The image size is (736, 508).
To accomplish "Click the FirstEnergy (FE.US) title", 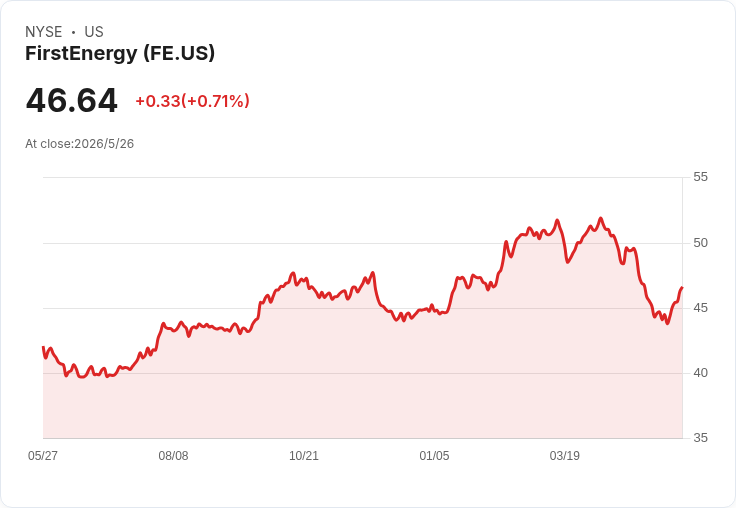I will click(x=120, y=54).
